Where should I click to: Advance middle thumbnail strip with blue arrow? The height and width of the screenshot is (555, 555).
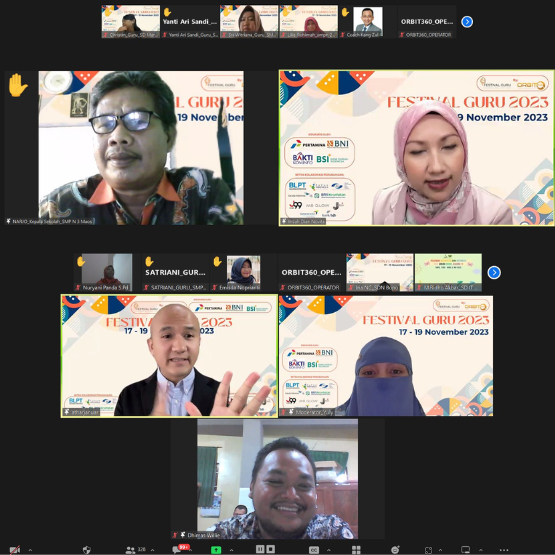click(494, 273)
